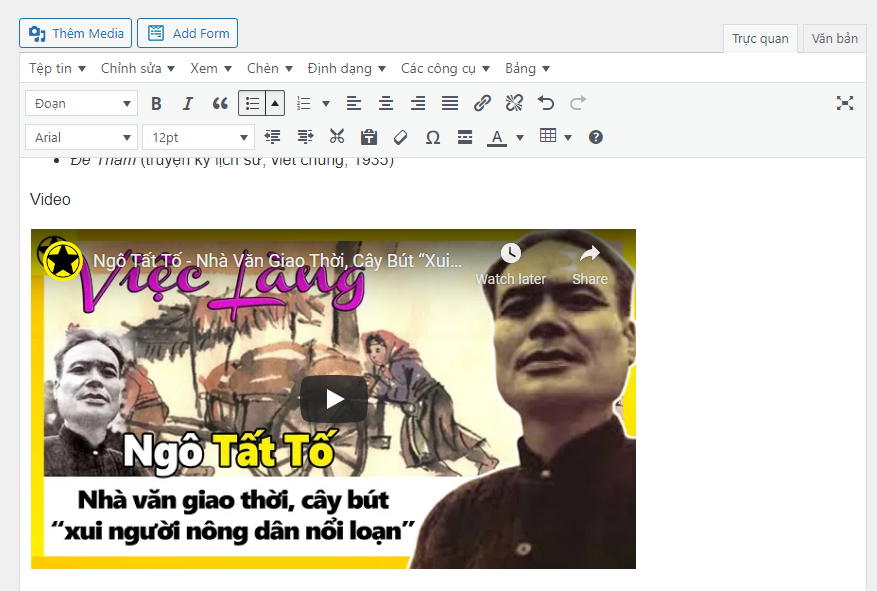Viewport: 877px width, 591px height.
Task: Toggle italic text style
Action: pyautogui.click(x=187, y=103)
